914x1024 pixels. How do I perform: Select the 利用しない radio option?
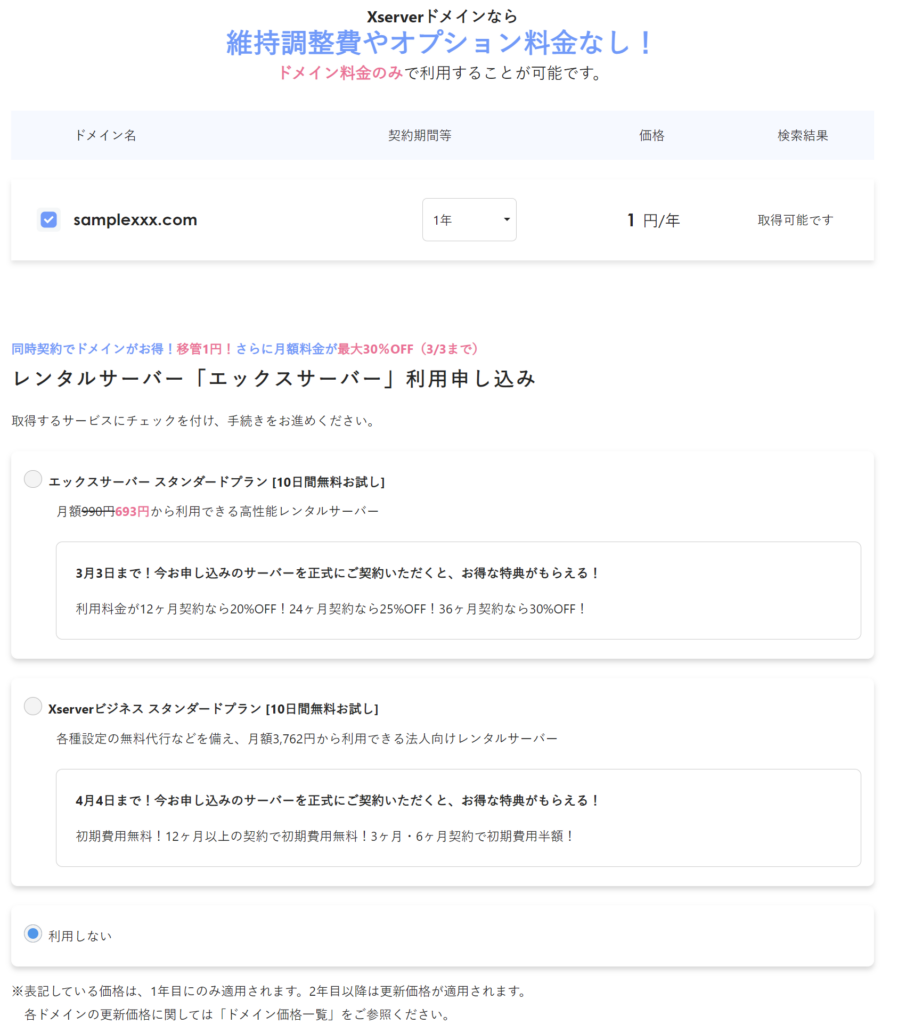tap(33, 934)
